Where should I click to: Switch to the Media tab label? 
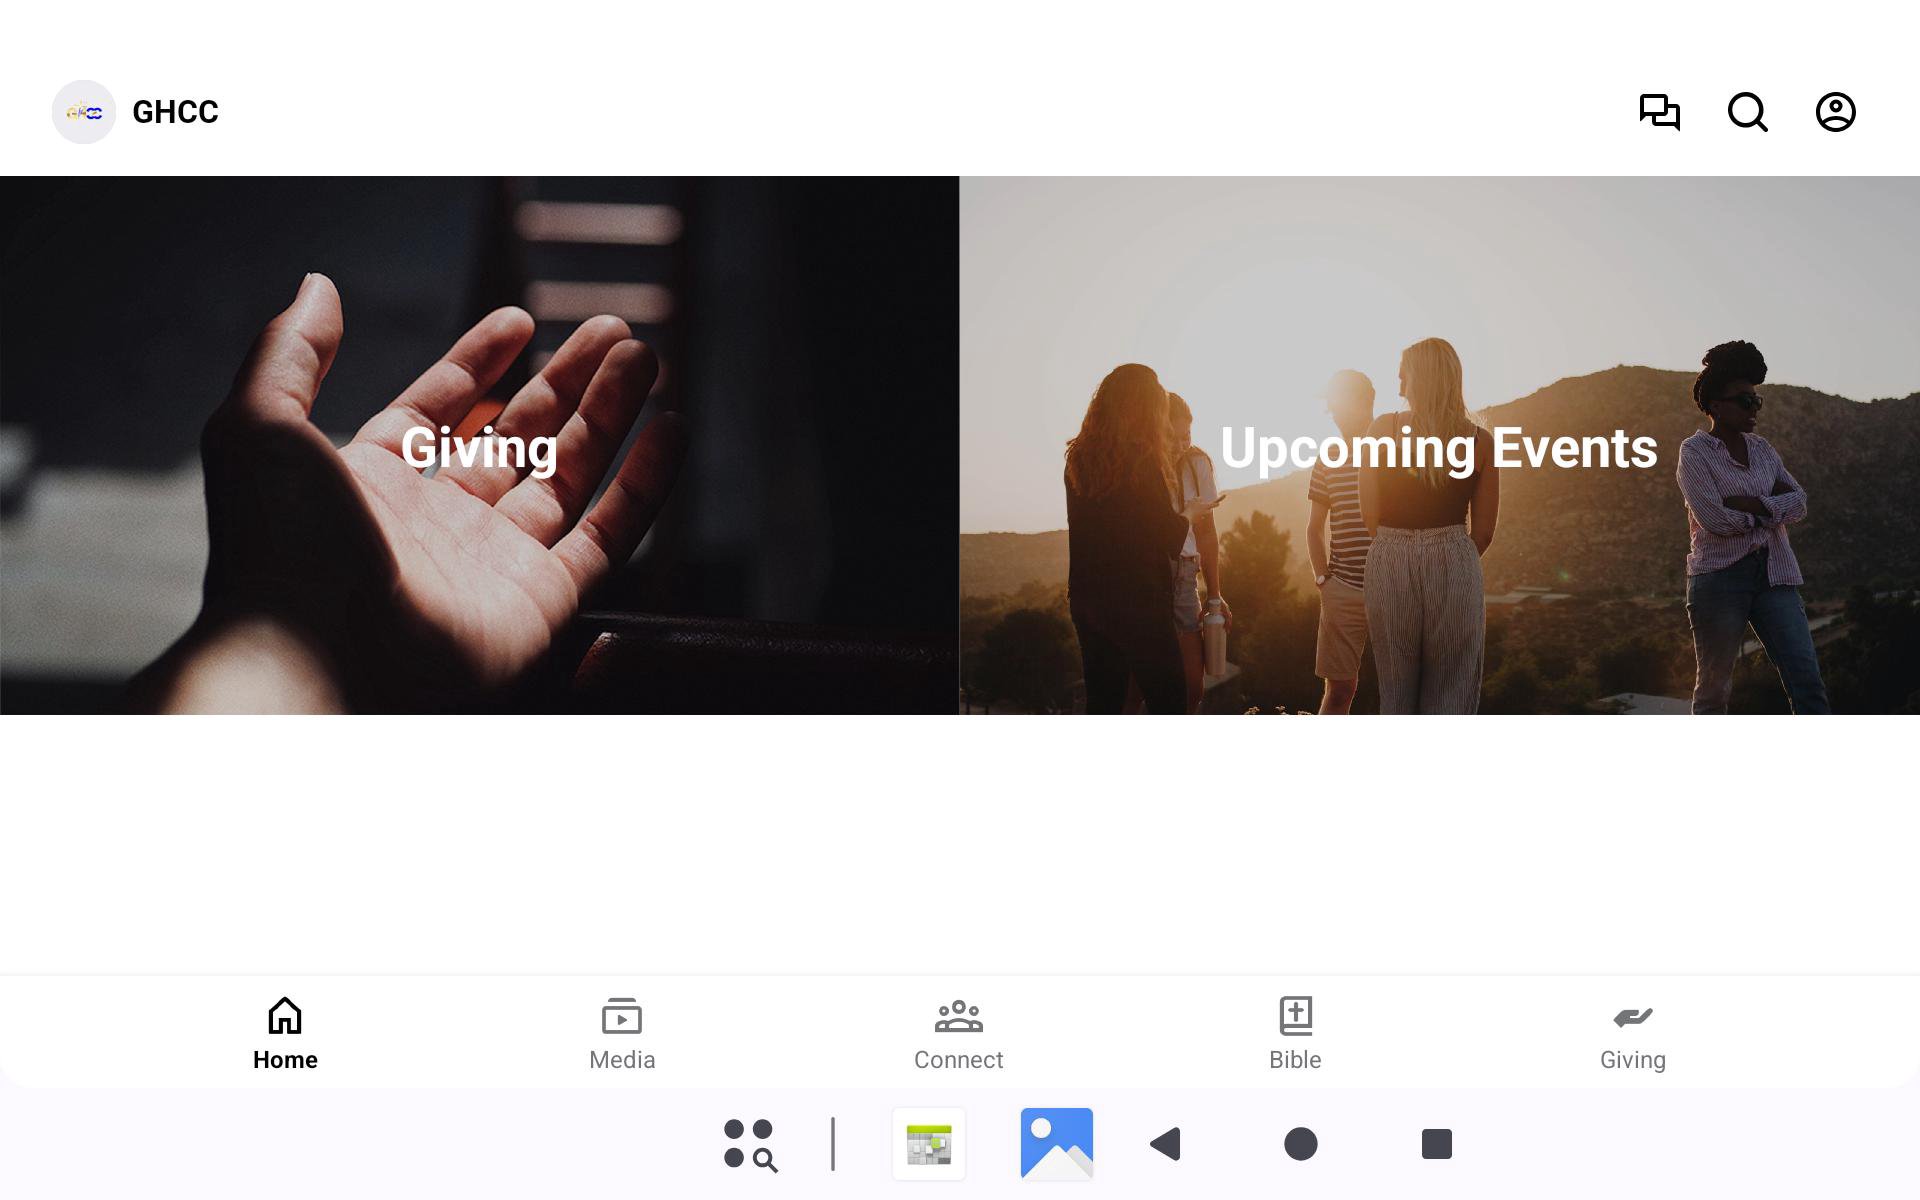(622, 1060)
